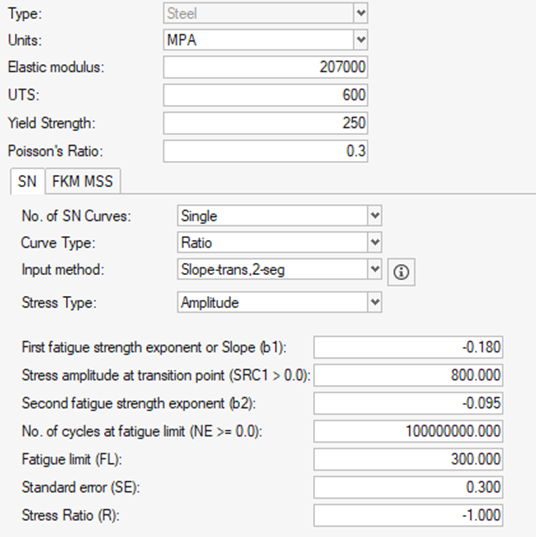Screen dimensions: 536x537
Task: Click the Poisson's Ratio field with 0.3
Action: pos(265,151)
